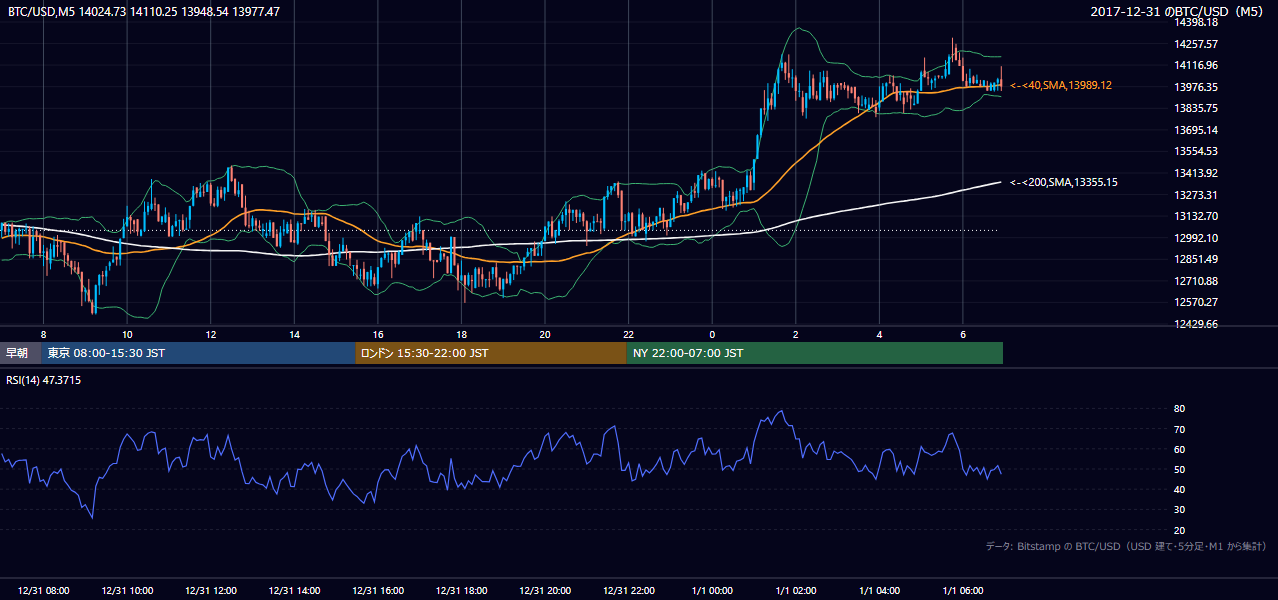The image size is (1278, 600).
Task: Click the 12/31 20:00 time axis label
Action: pos(545,591)
